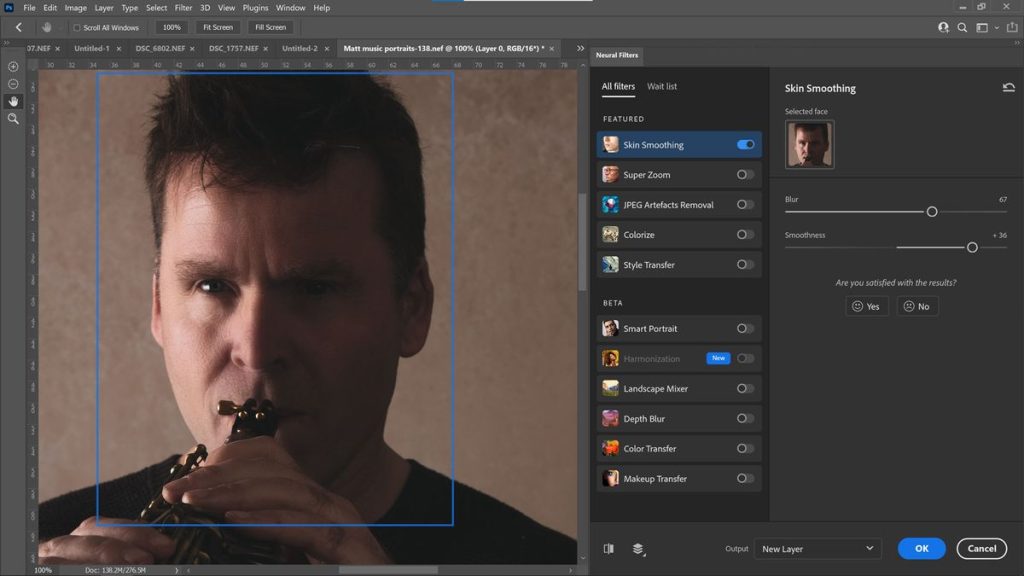Disable the Skin Smoothing toggle
Viewport: 1024px width, 576px height.
(x=745, y=145)
